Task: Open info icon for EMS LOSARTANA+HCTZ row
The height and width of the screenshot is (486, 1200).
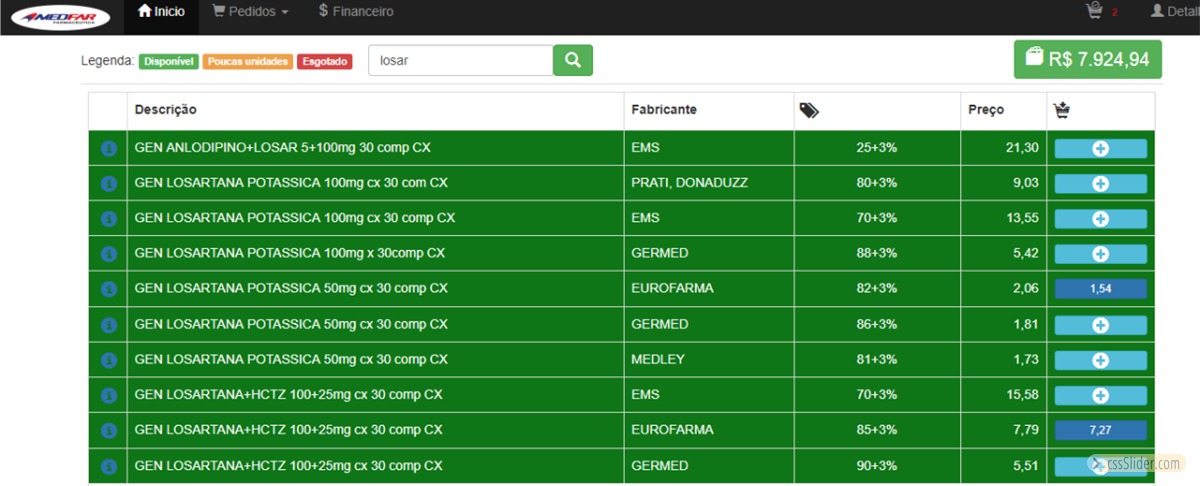Action: [x=109, y=395]
